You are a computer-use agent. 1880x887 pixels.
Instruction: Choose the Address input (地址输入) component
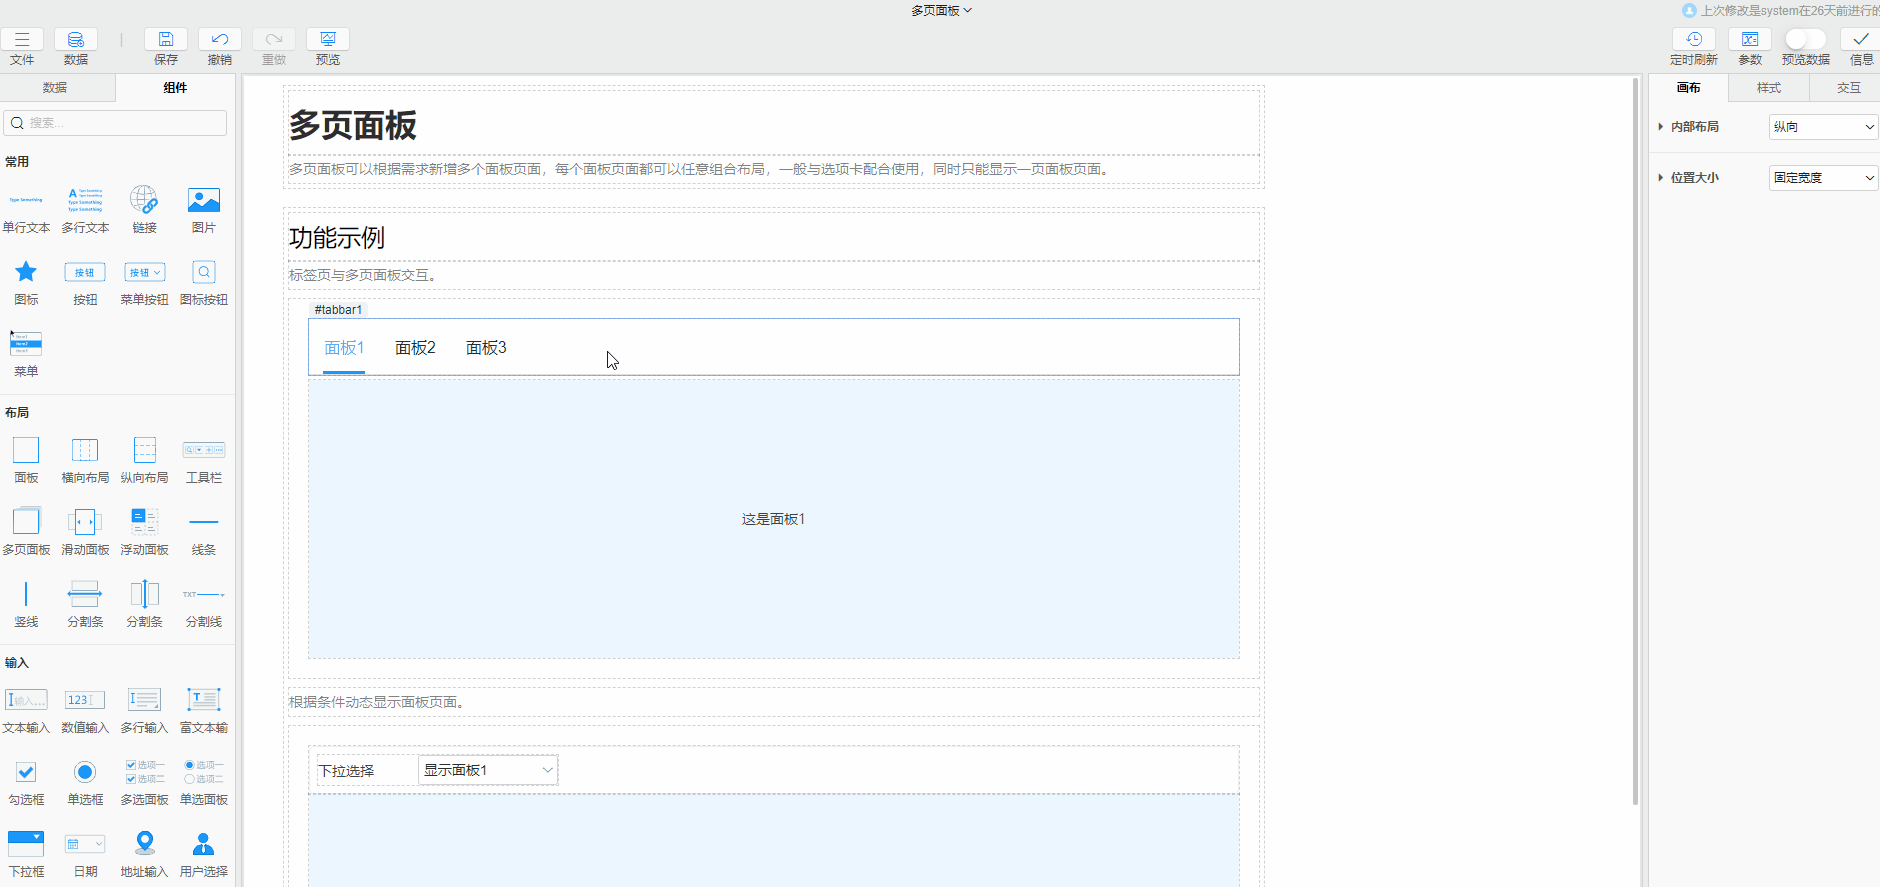click(144, 844)
